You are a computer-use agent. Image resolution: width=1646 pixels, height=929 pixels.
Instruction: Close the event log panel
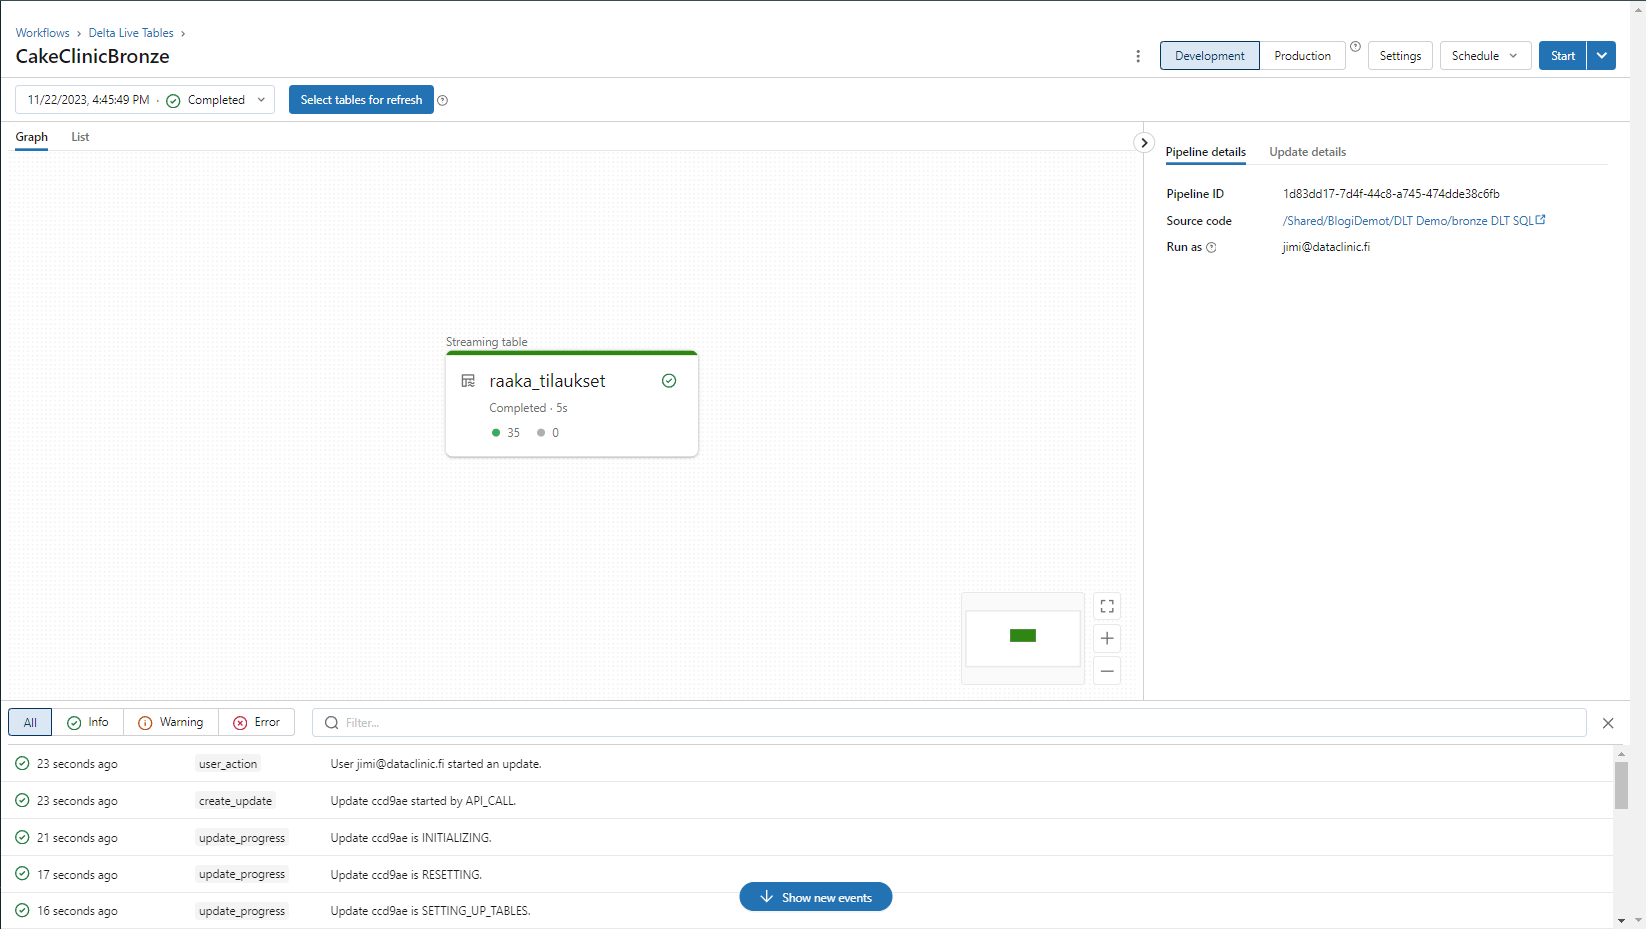(x=1608, y=723)
